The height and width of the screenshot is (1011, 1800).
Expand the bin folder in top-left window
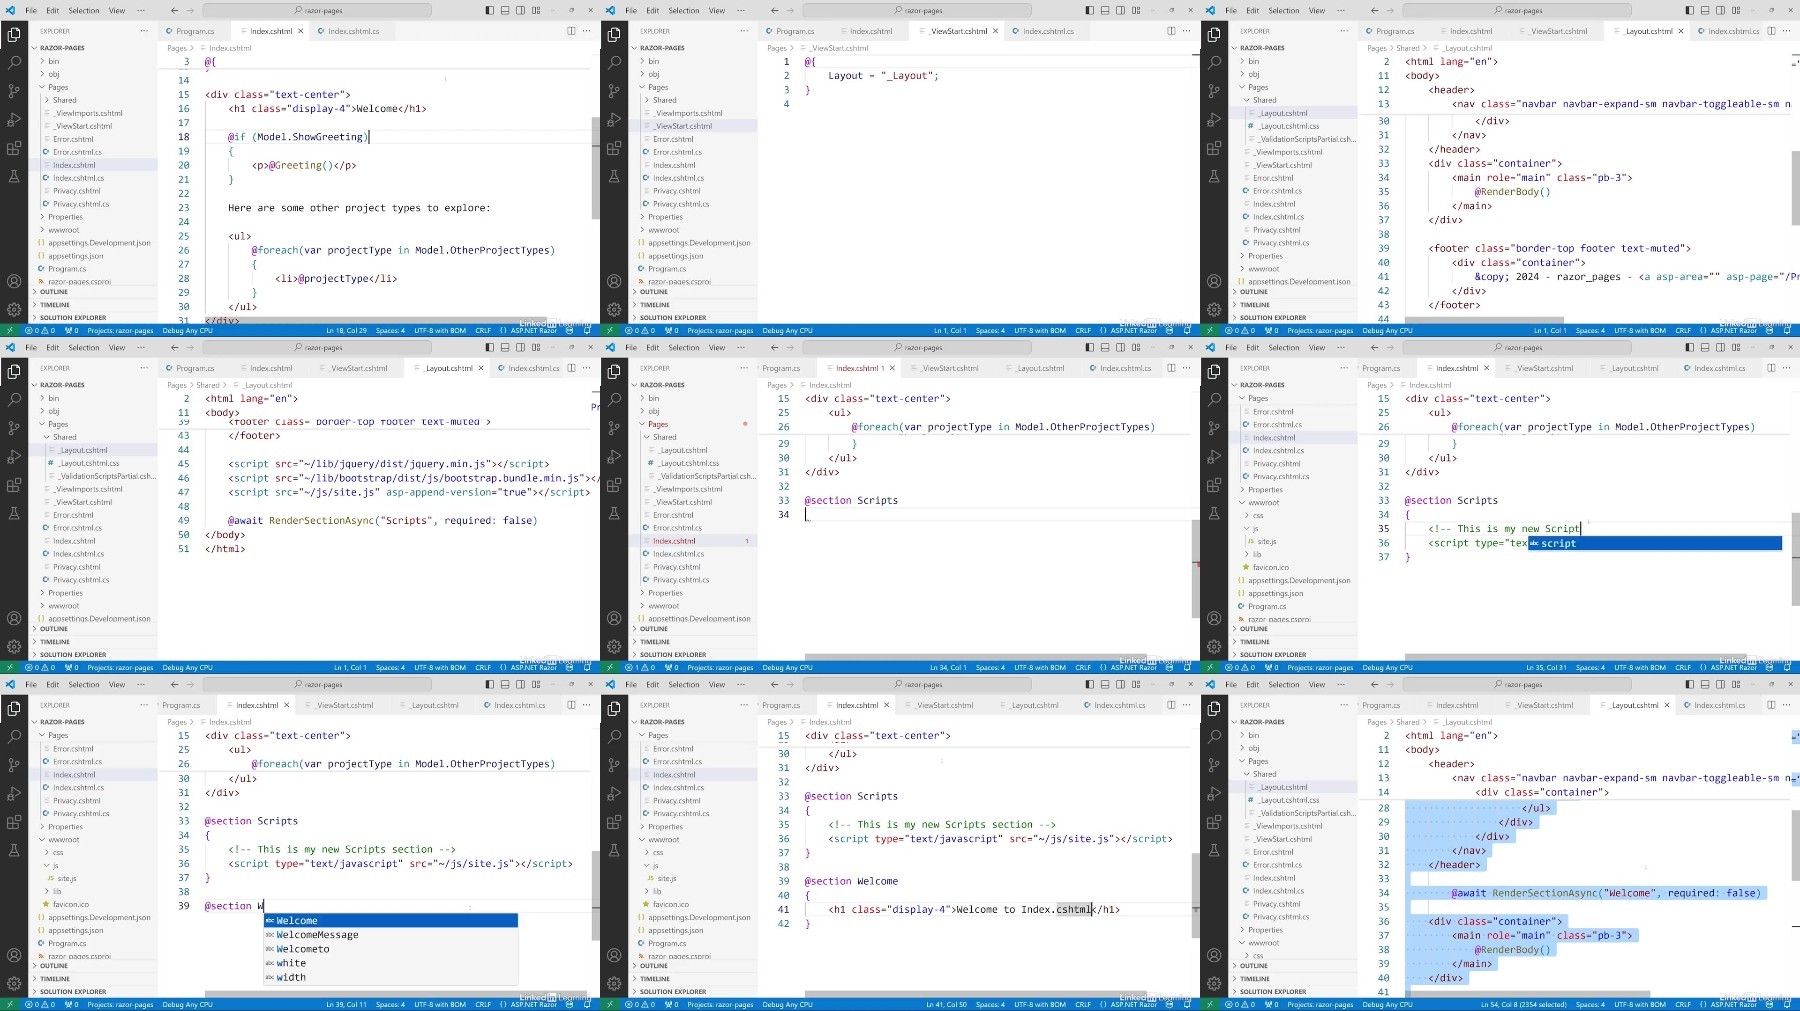53,61
